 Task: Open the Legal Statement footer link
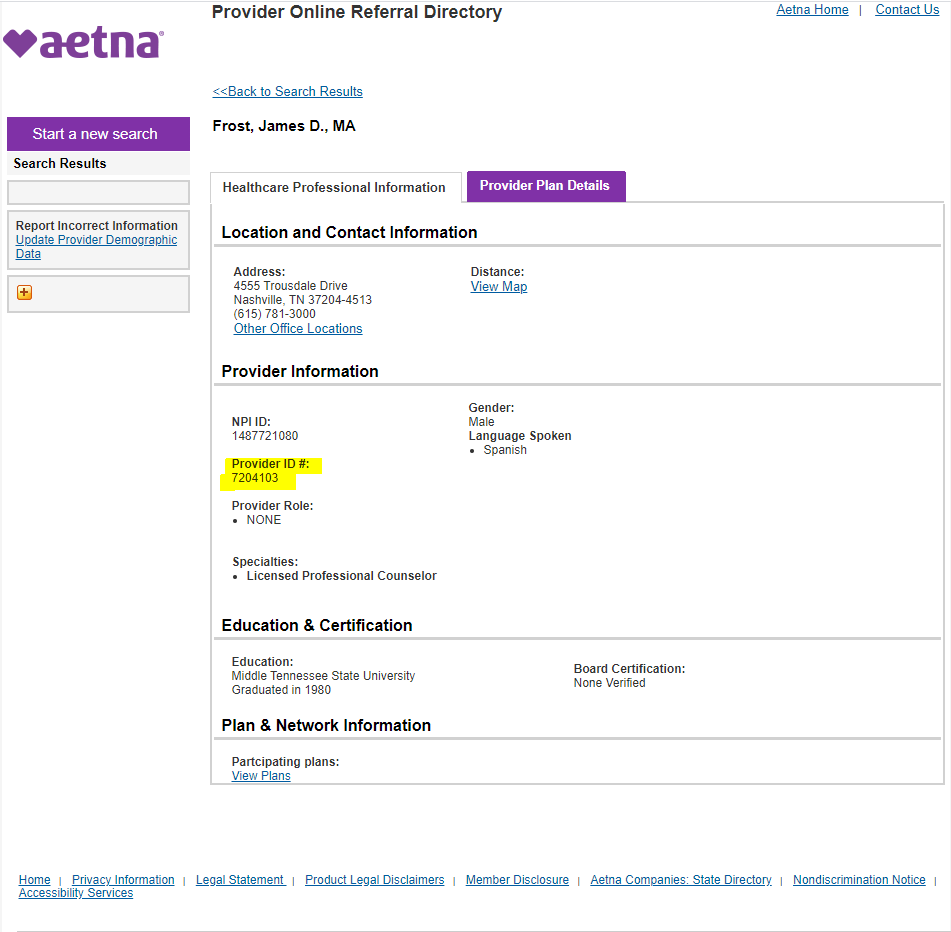click(240, 880)
